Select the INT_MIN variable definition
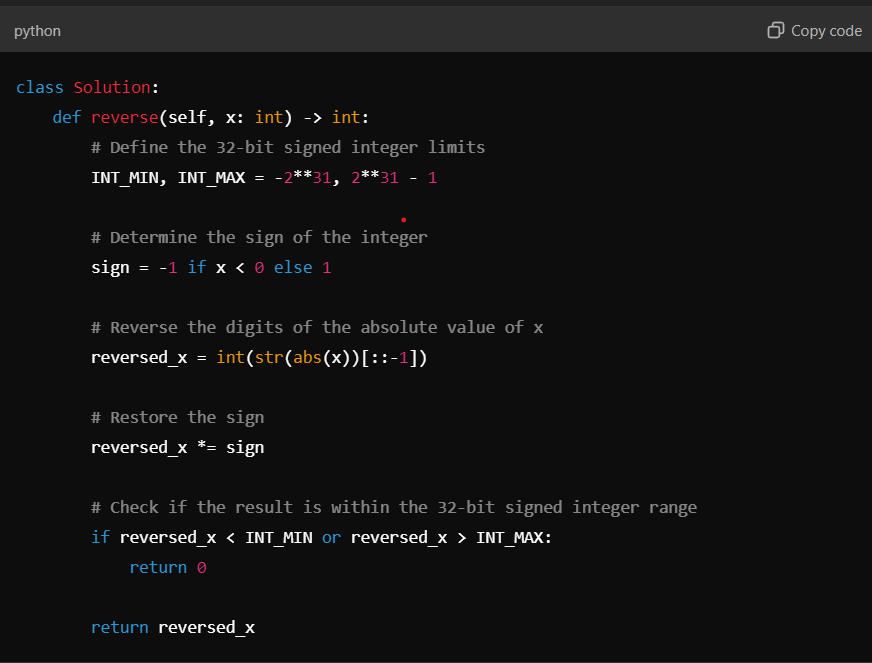This screenshot has width=872, height=663. 122,177
